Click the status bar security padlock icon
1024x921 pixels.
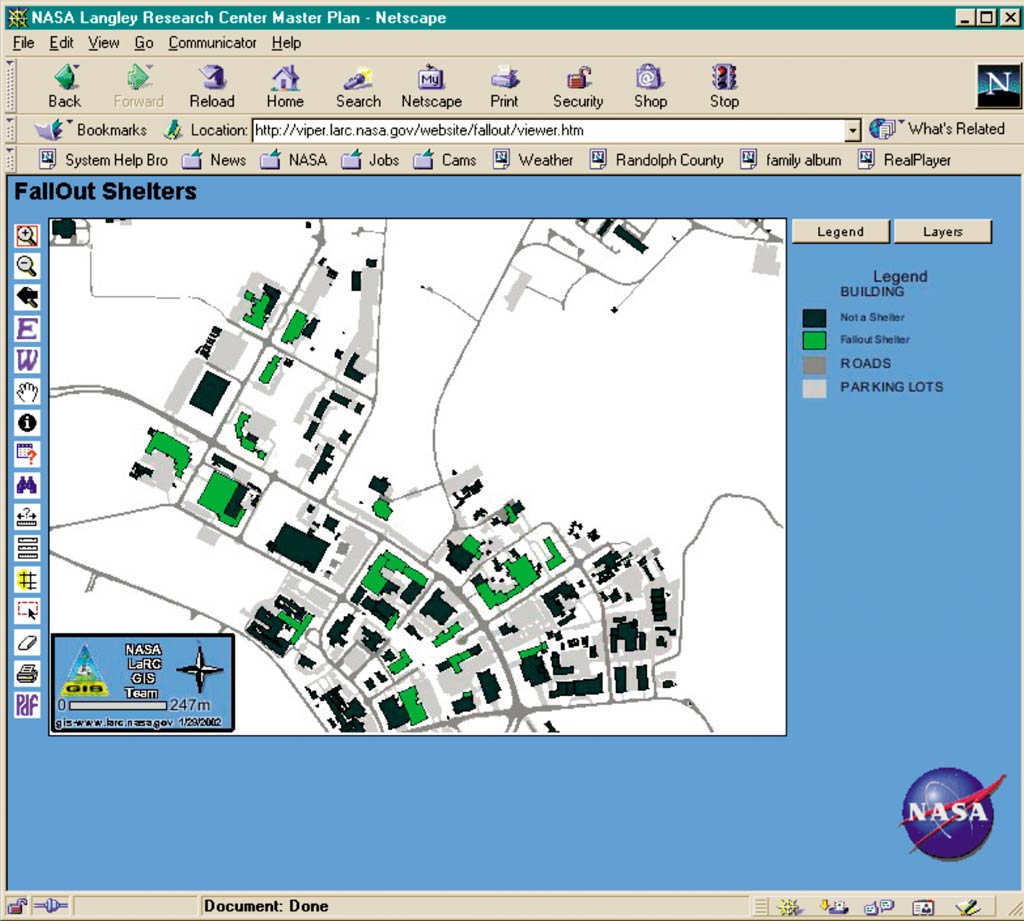click(x=18, y=906)
